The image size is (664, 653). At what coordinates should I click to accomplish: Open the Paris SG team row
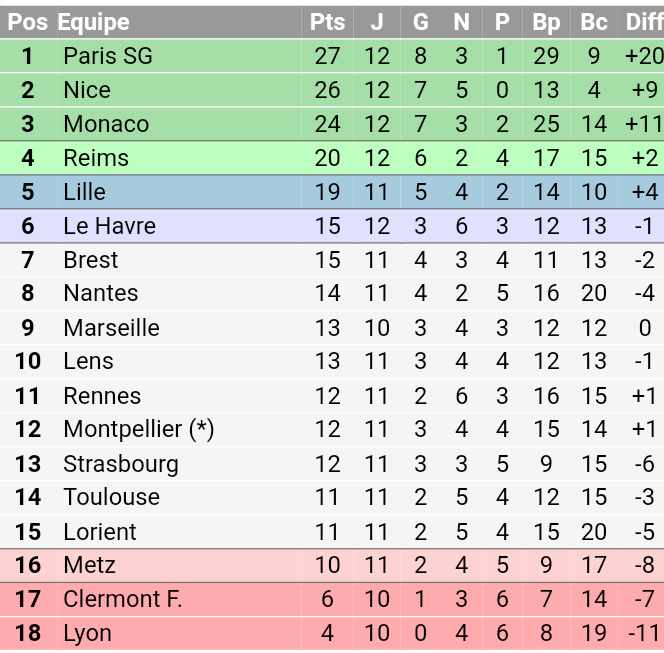click(332, 56)
